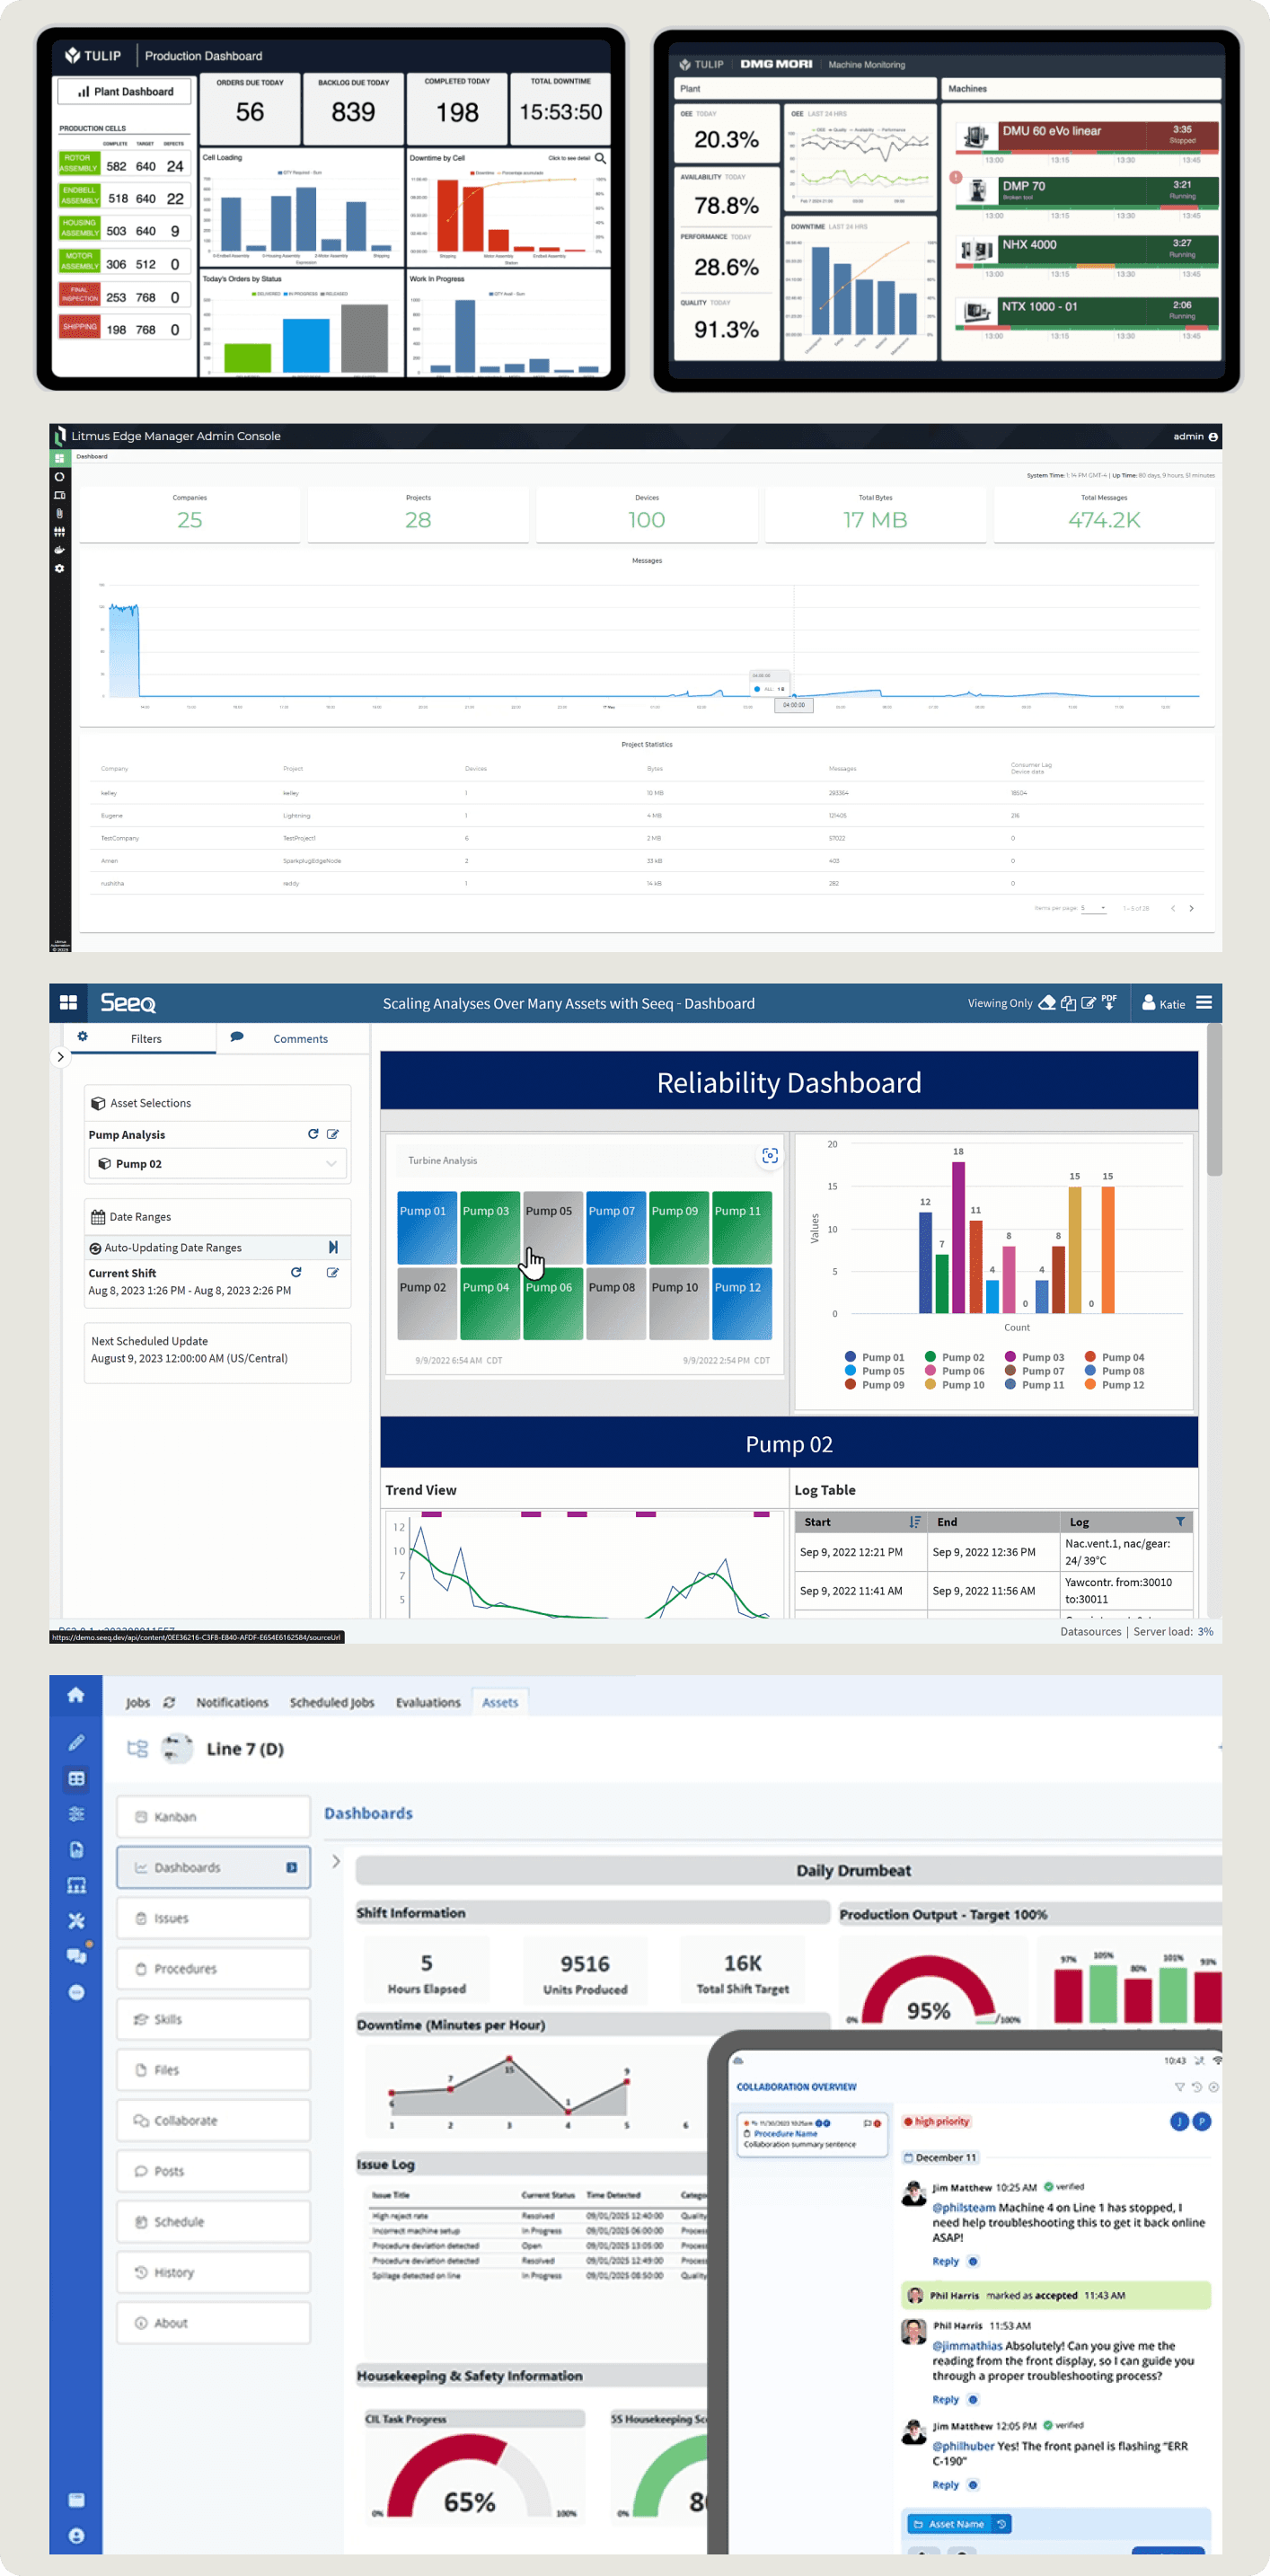This screenshot has height=2576, width=1270.
Task: Select the grid/table icon in blue sidebar
Action: (x=76, y=1779)
